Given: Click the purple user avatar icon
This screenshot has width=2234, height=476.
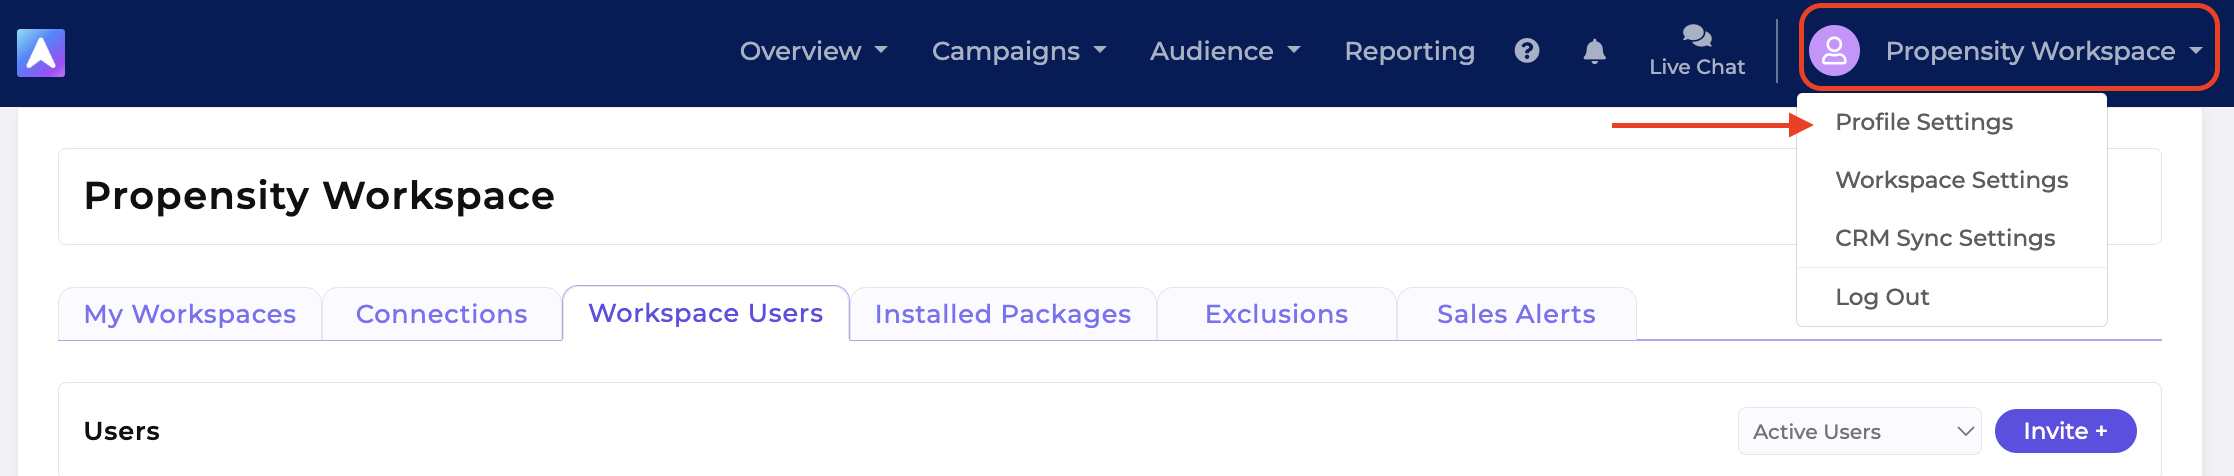Looking at the screenshot, I should coord(1834,51).
